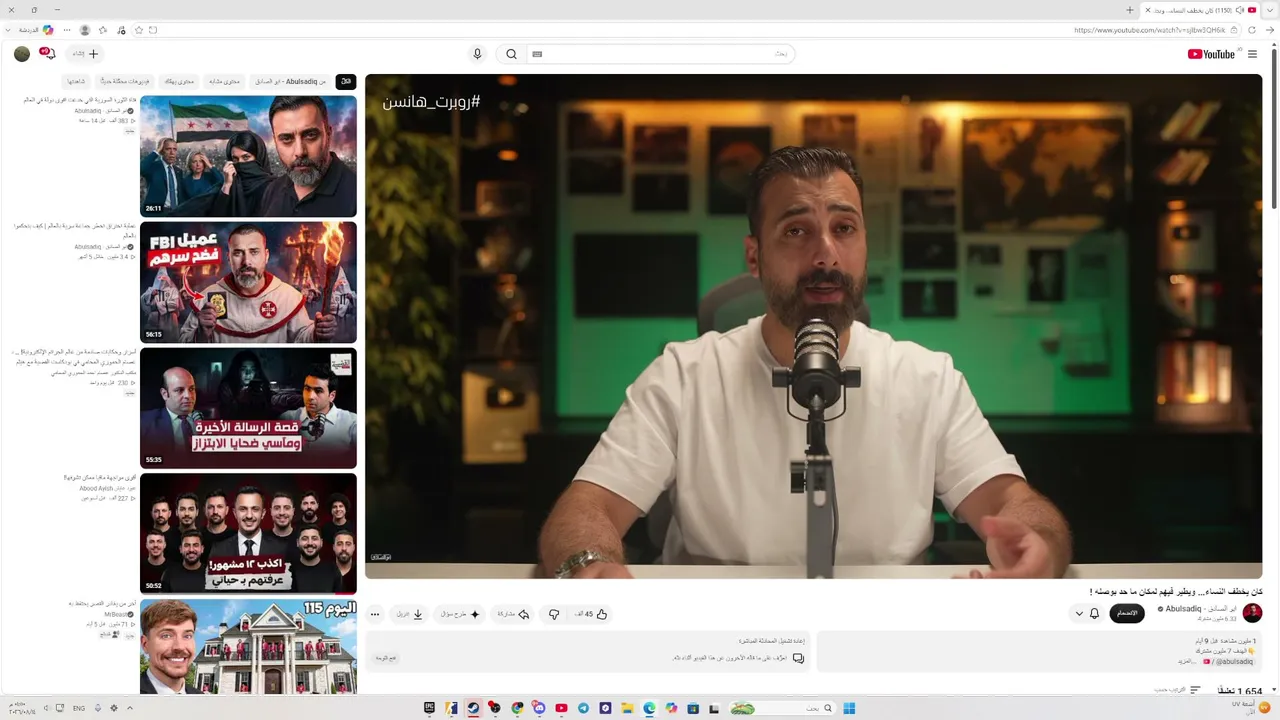Image resolution: width=1280 pixels, height=720 pixels.
Task: Open the 55:35 blackmail story thumbnail
Action: [248, 408]
